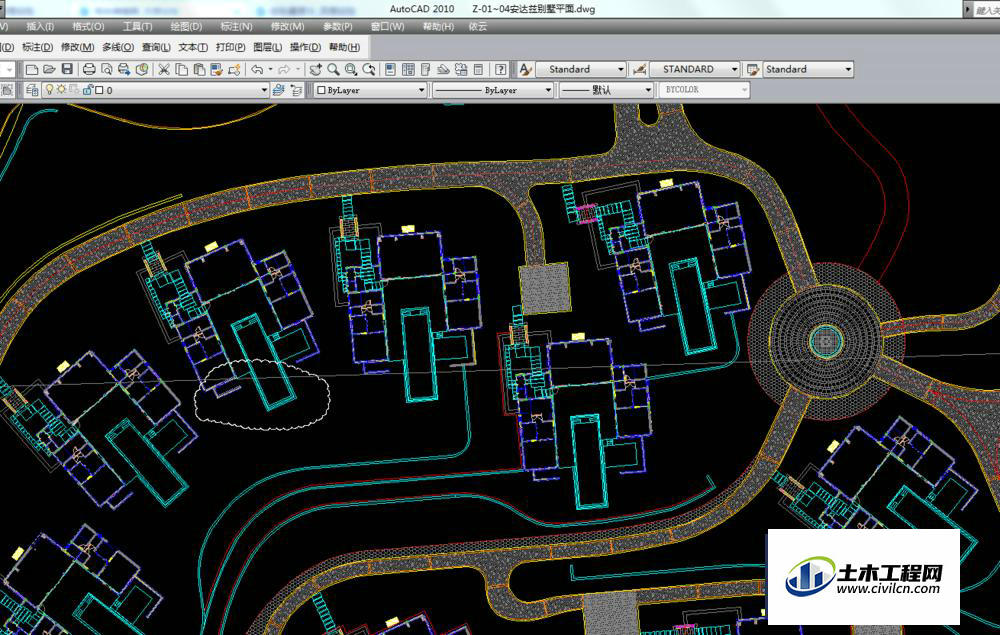This screenshot has height=635, width=1000.
Task: Open Plot Preview from the toolbar
Action: coord(107,69)
